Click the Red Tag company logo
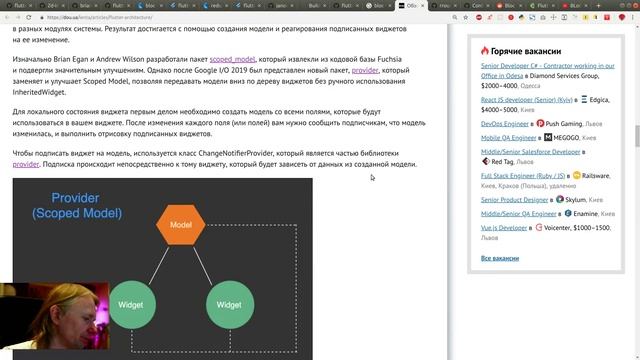 pyautogui.click(x=485, y=162)
